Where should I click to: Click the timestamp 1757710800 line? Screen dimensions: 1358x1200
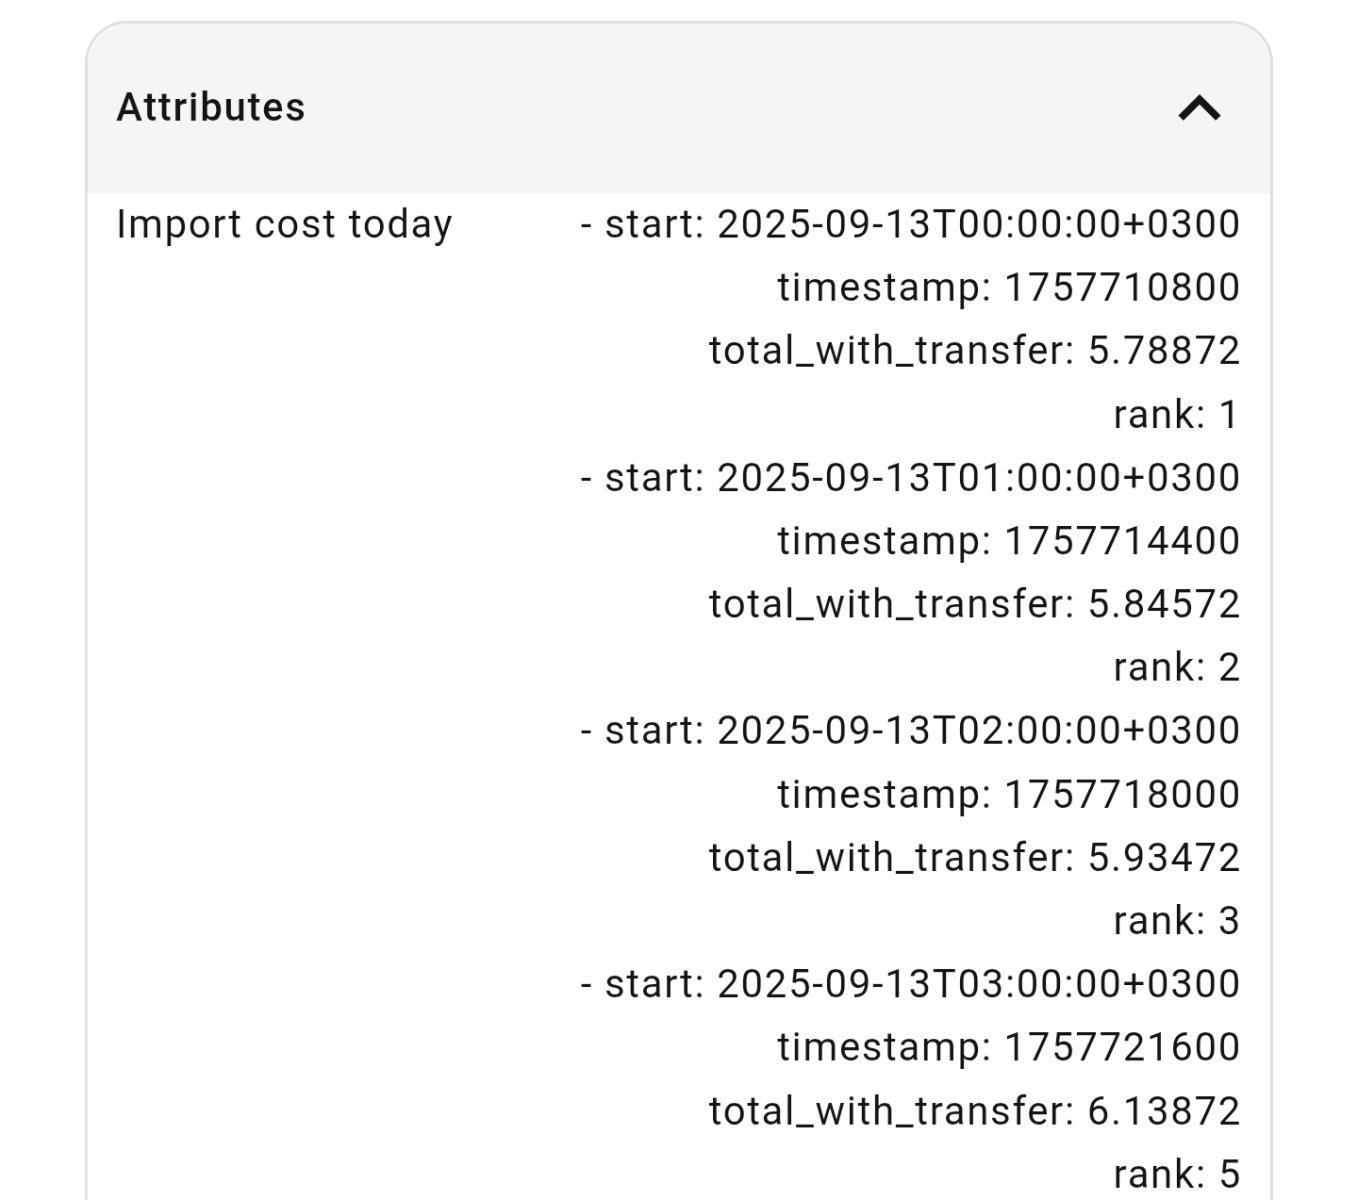pyautogui.click(x=1008, y=288)
